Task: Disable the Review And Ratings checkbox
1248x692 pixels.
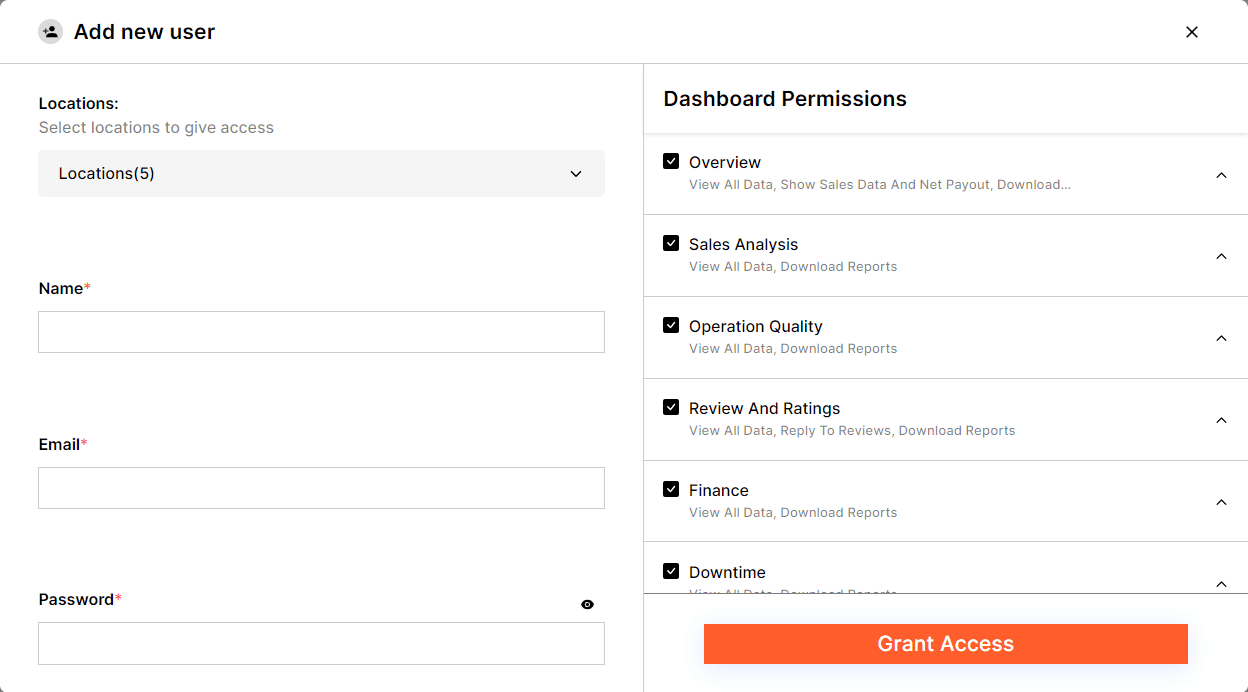Action: [671, 407]
